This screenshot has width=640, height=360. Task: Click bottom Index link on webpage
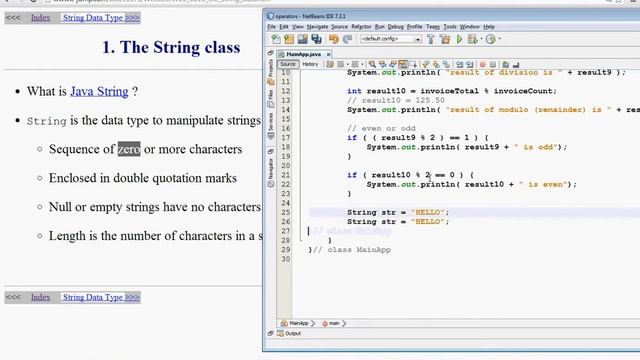pyautogui.click(x=41, y=297)
